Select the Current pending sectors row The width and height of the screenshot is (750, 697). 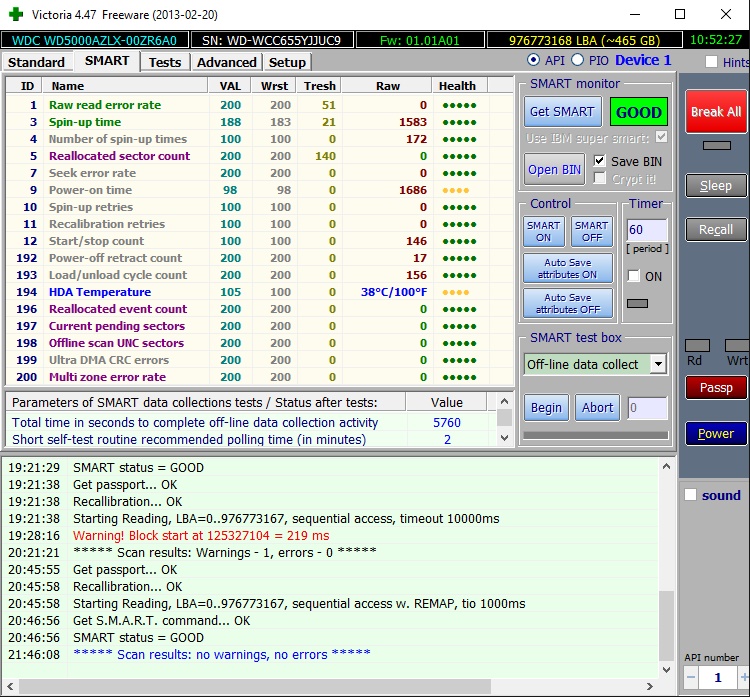point(260,326)
